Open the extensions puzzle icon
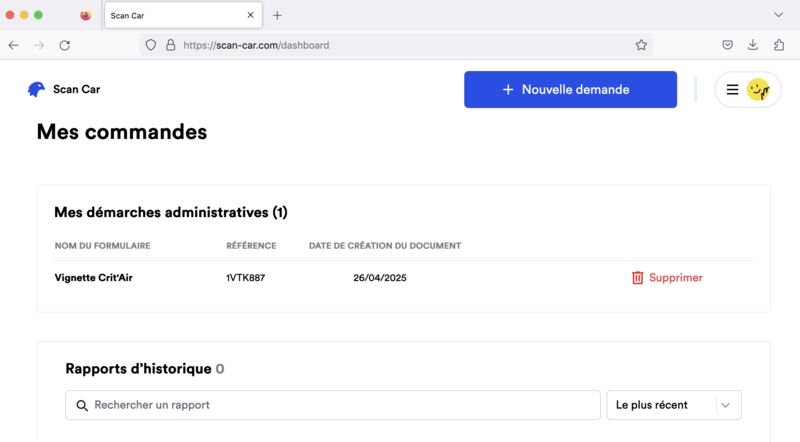 coord(779,45)
